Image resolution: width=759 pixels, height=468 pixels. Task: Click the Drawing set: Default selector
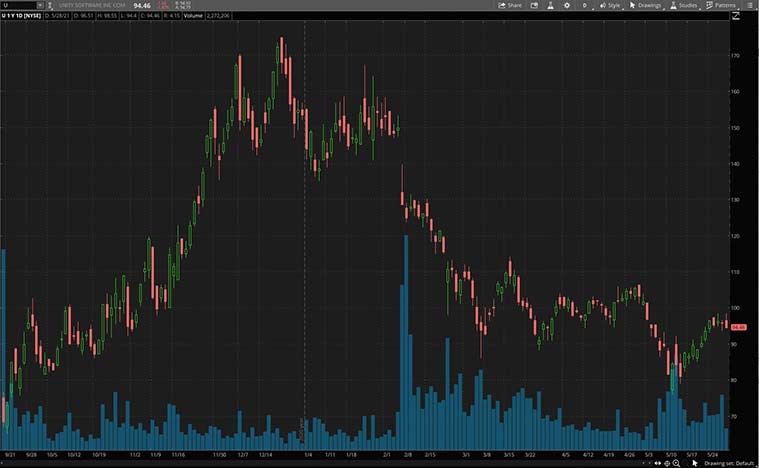click(x=727, y=463)
